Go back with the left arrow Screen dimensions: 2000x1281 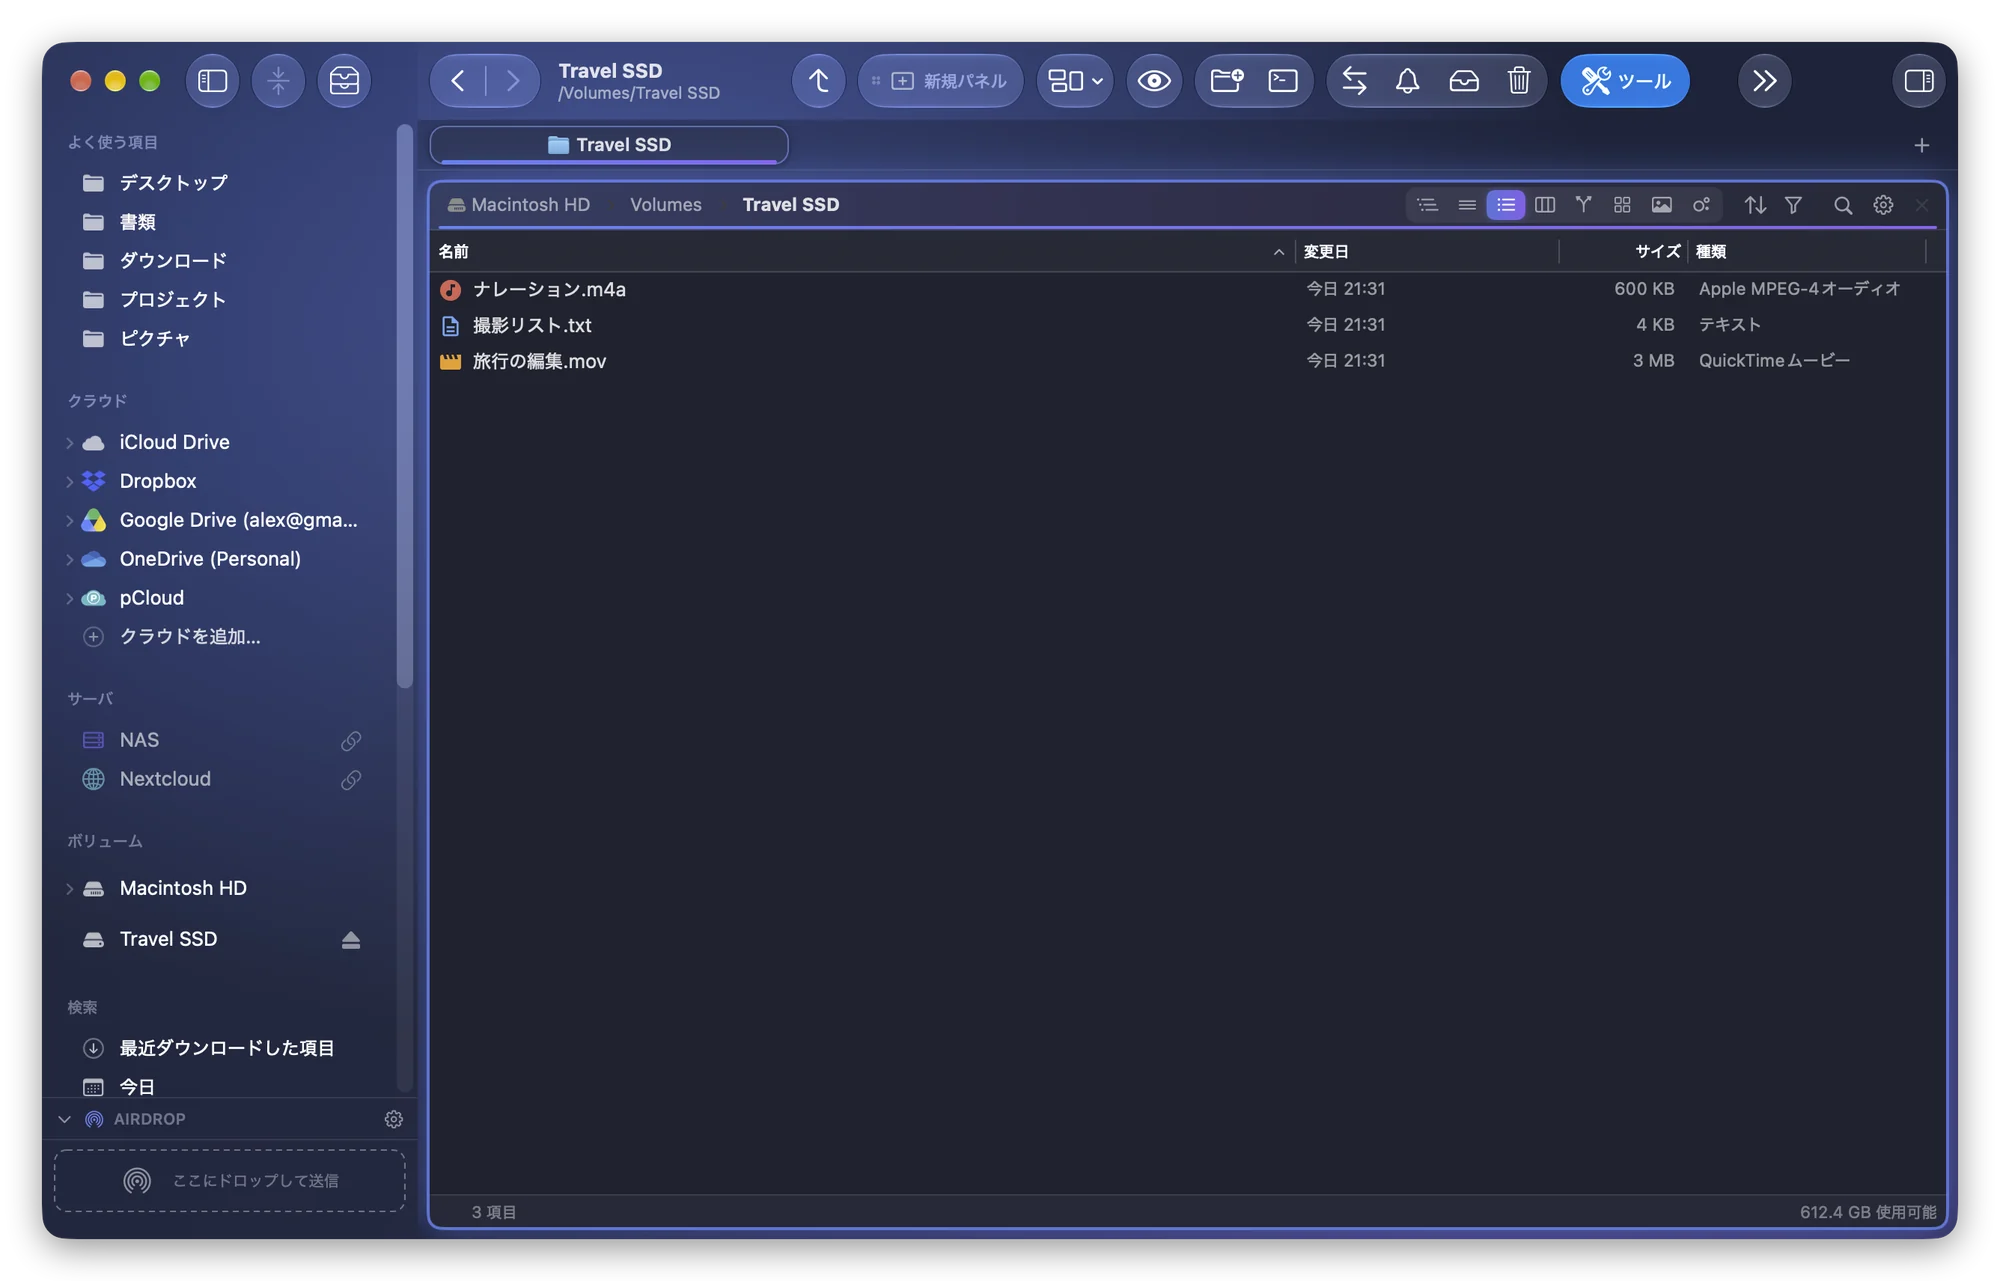pos(458,81)
